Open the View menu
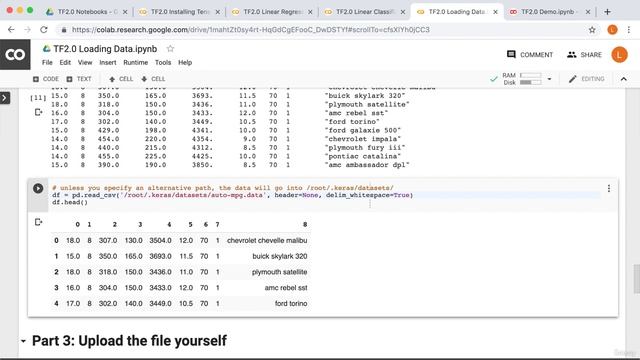Image resolution: width=640 pixels, height=360 pixels. pos(85,62)
